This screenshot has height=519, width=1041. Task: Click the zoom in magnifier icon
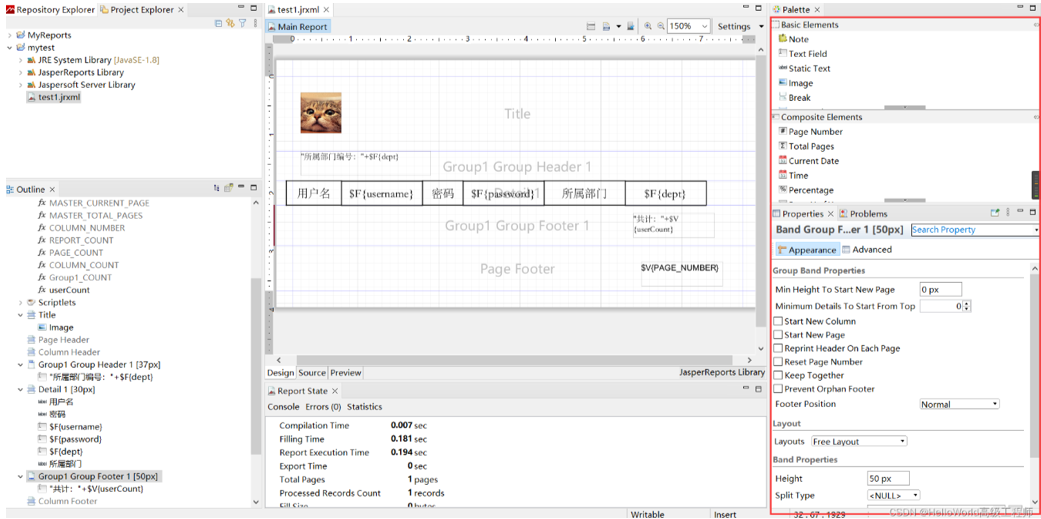point(648,27)
